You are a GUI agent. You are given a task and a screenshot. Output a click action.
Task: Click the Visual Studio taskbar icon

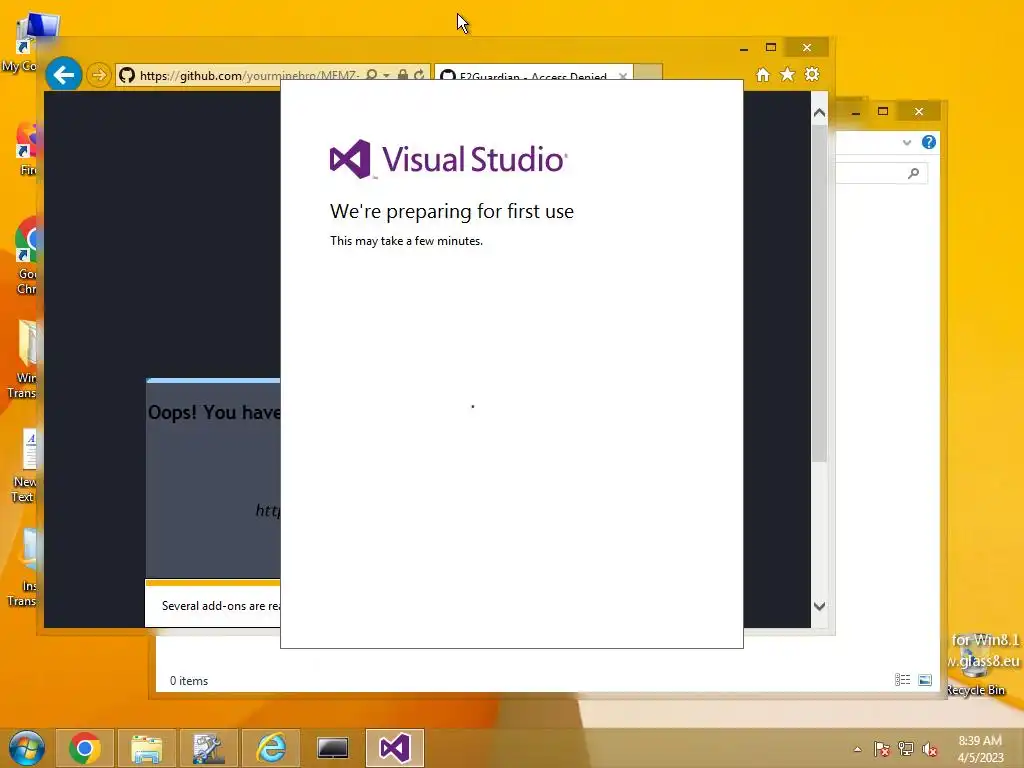[x=394, y=748]
